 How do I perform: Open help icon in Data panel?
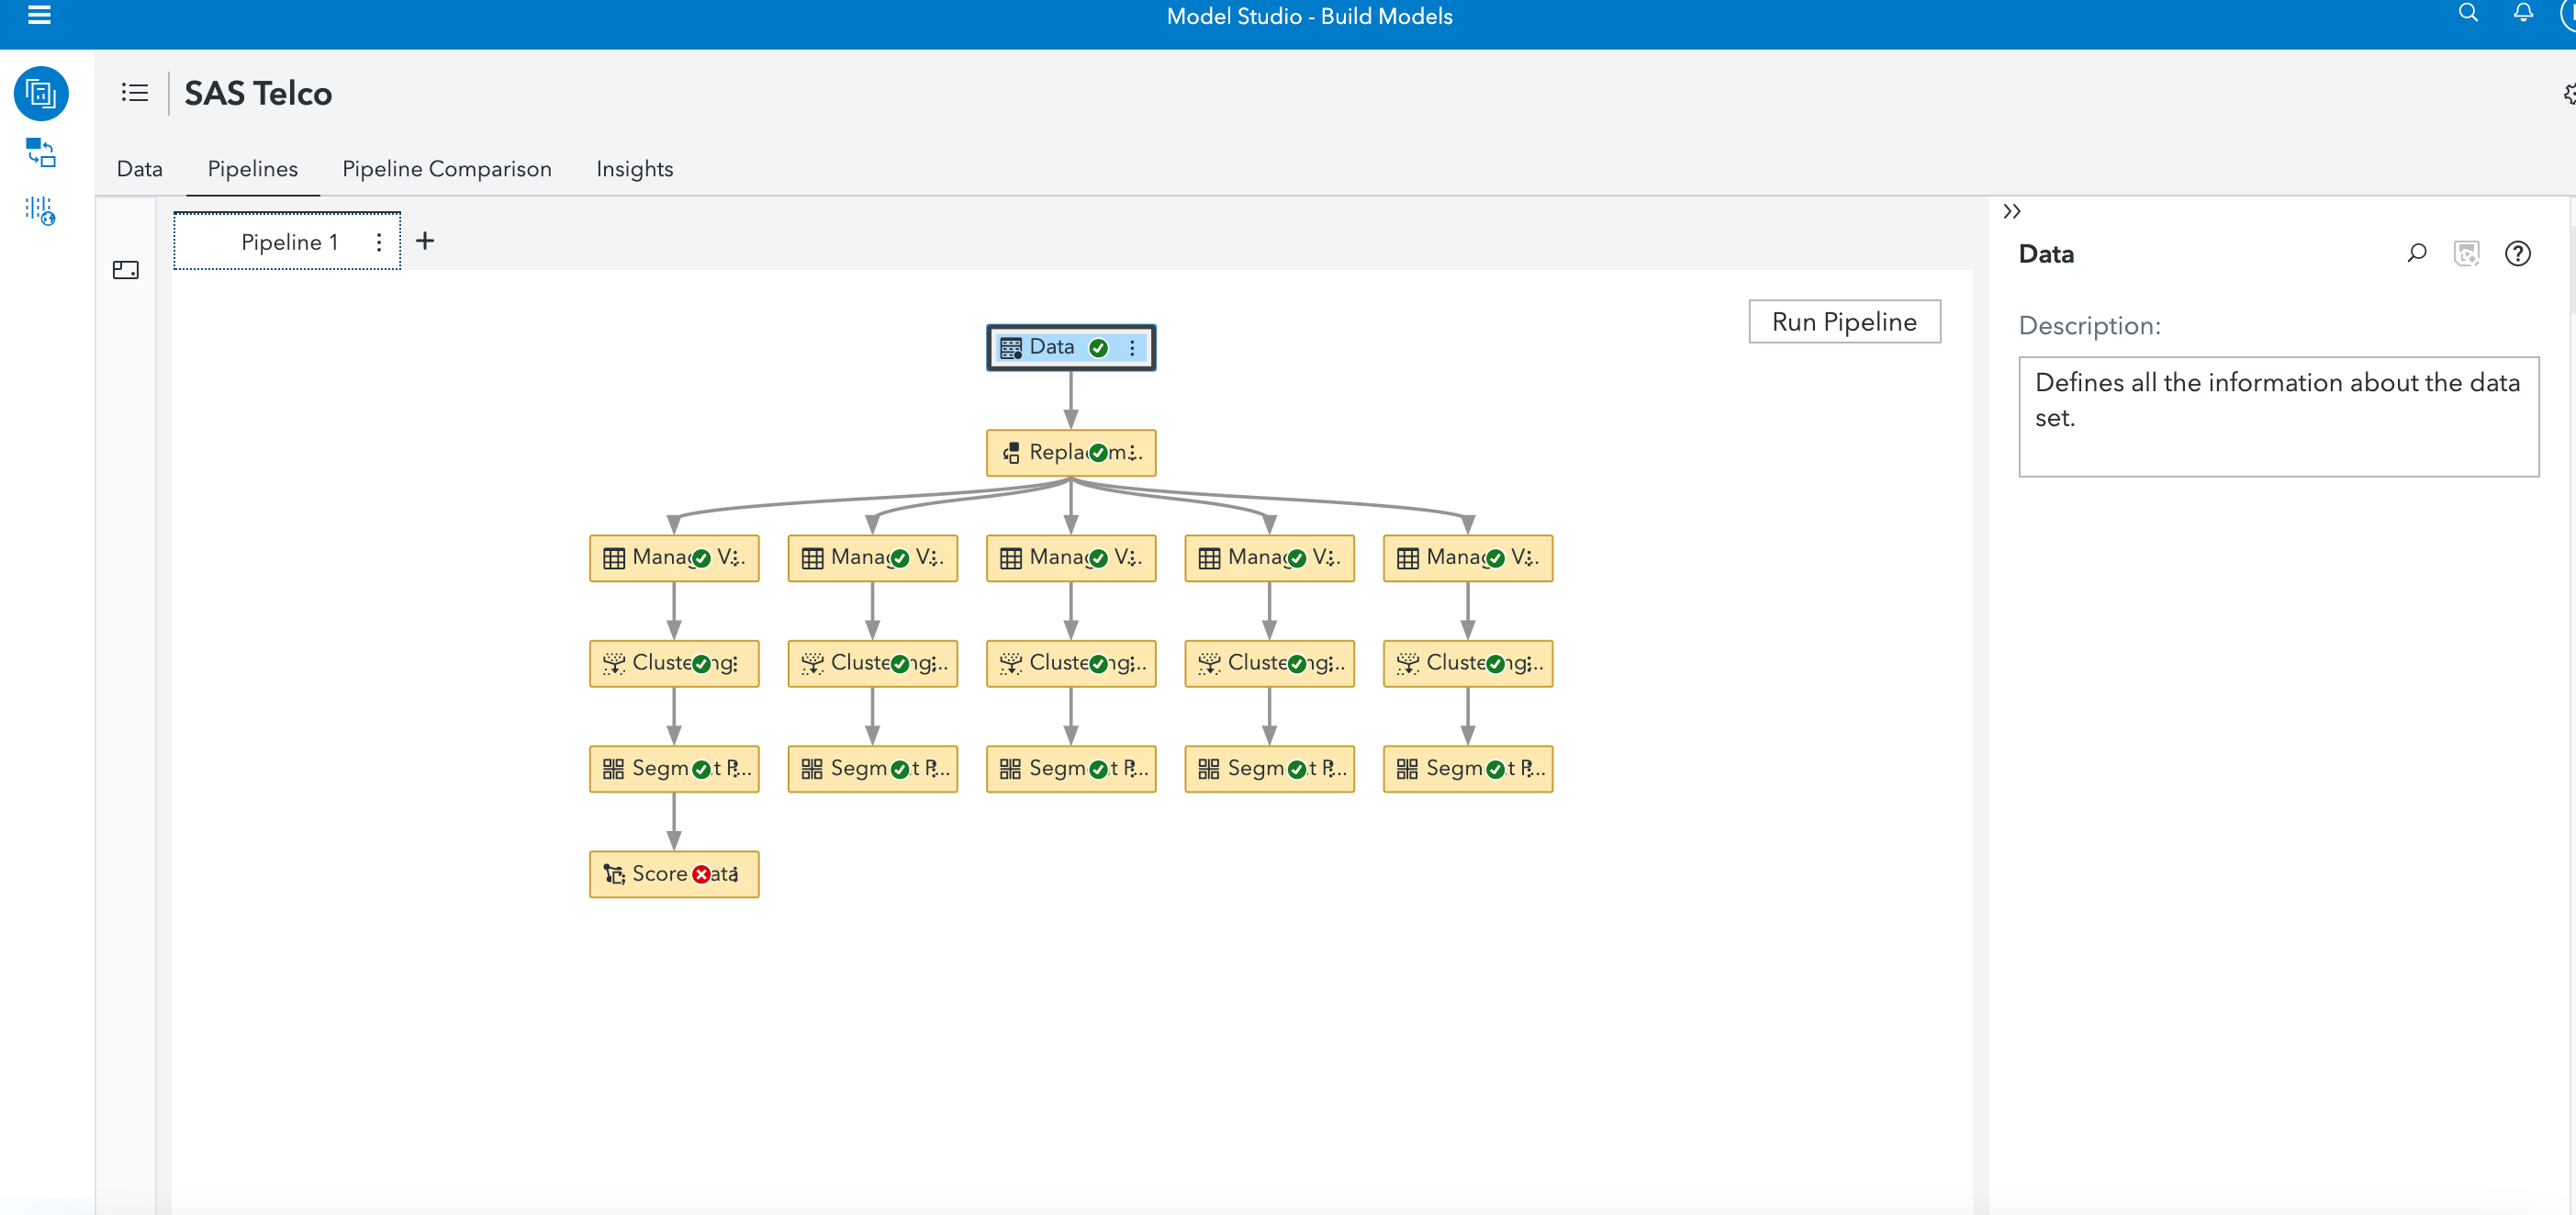2517,254
